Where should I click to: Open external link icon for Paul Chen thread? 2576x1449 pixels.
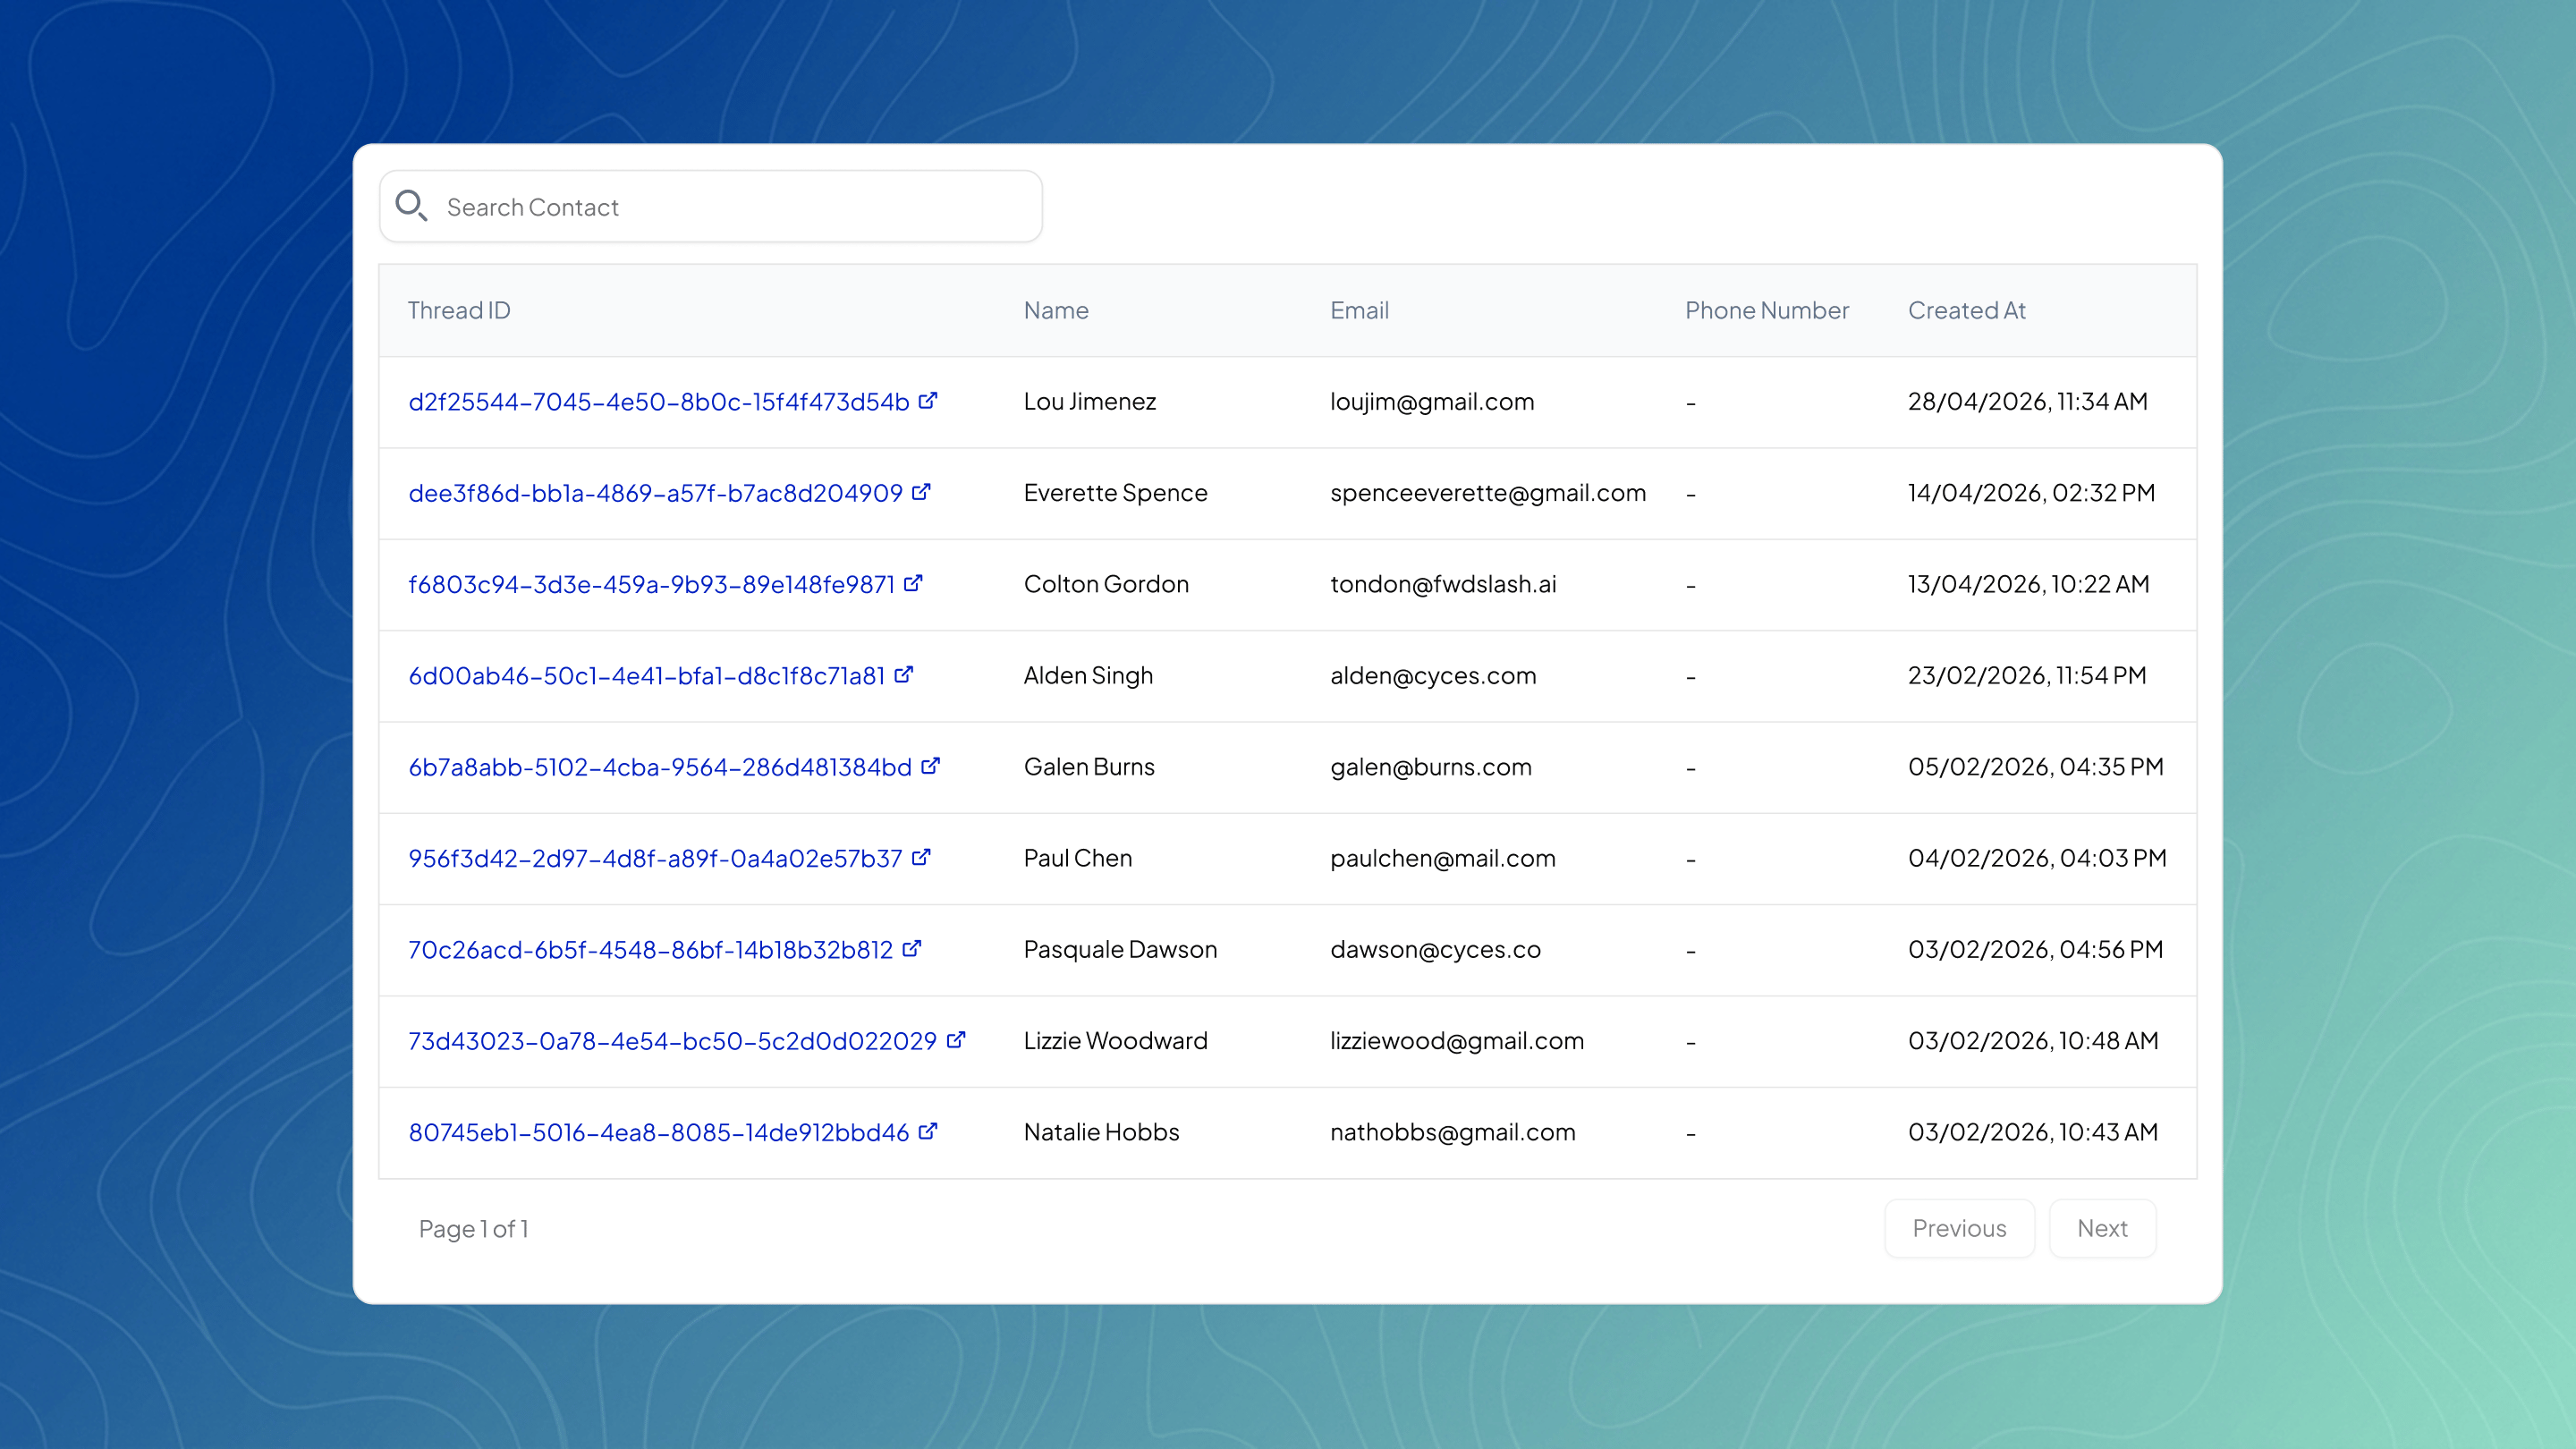click(x=921, y=857)
